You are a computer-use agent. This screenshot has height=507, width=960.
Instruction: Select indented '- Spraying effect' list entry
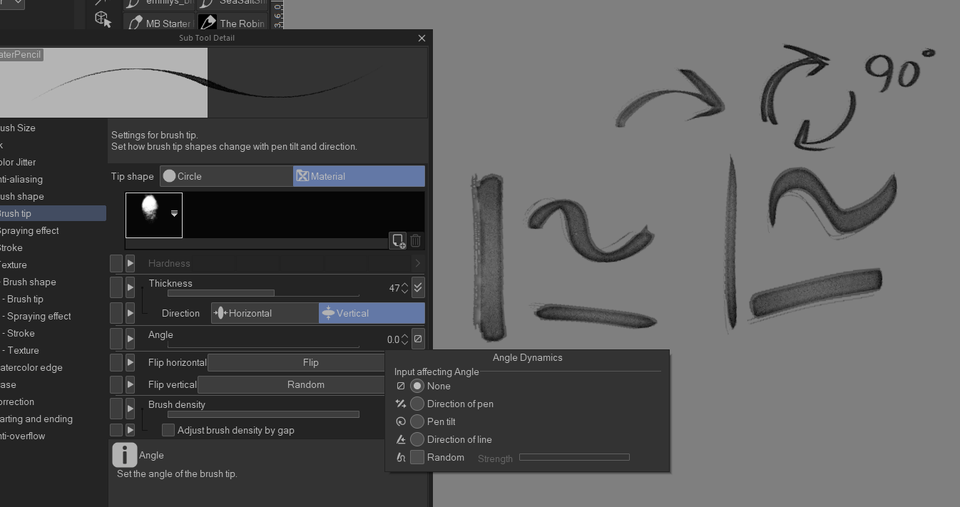coord(53,317)
